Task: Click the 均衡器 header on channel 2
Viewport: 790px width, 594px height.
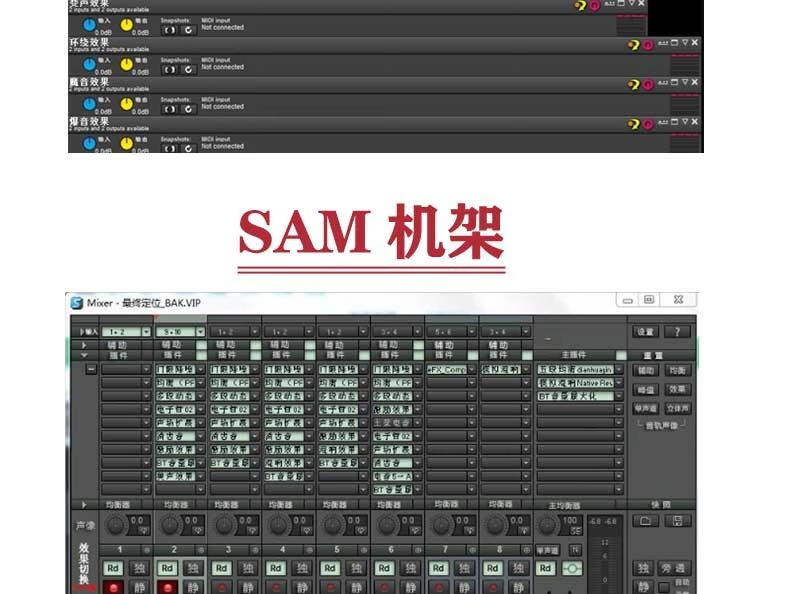Action: 174,505
